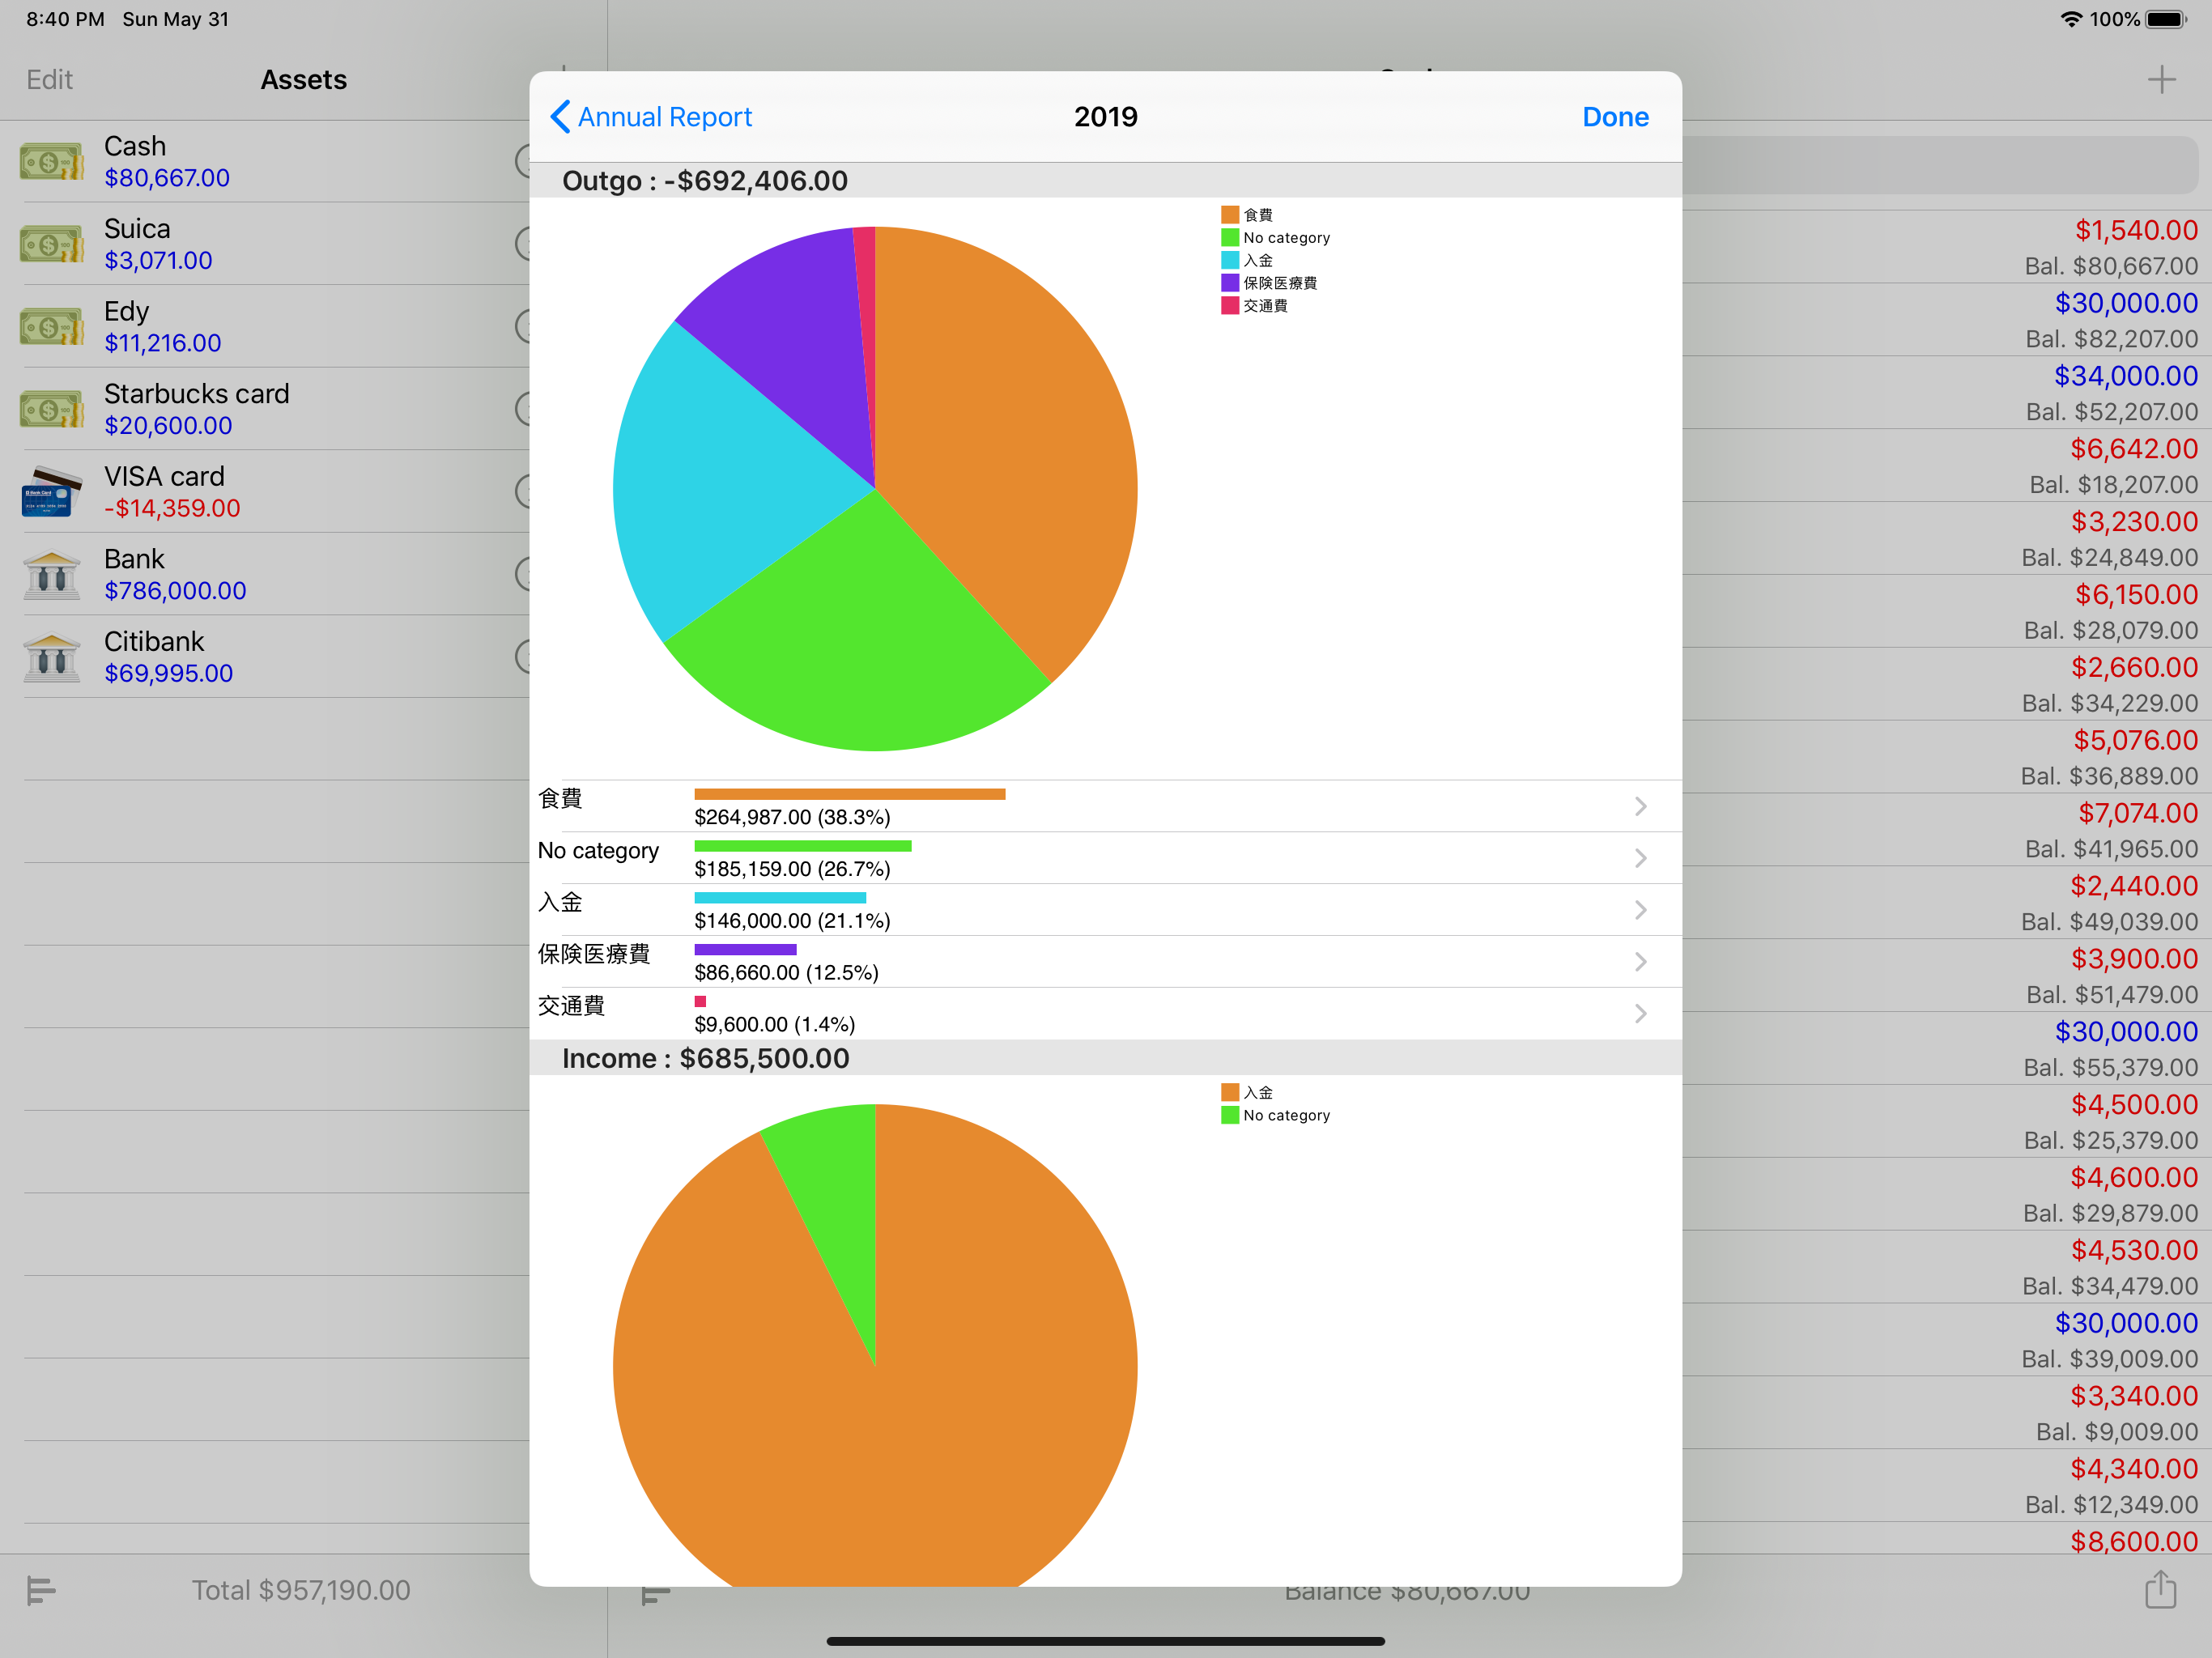2212x1658 pixels.
Task: Select the $146,000.00 (21.1%) amount
Action: (792, 921)
